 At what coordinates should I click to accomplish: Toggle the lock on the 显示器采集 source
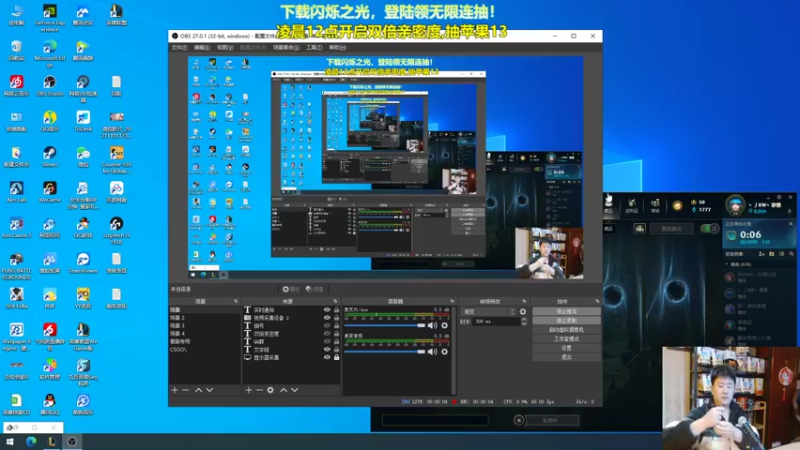(336, 357)
